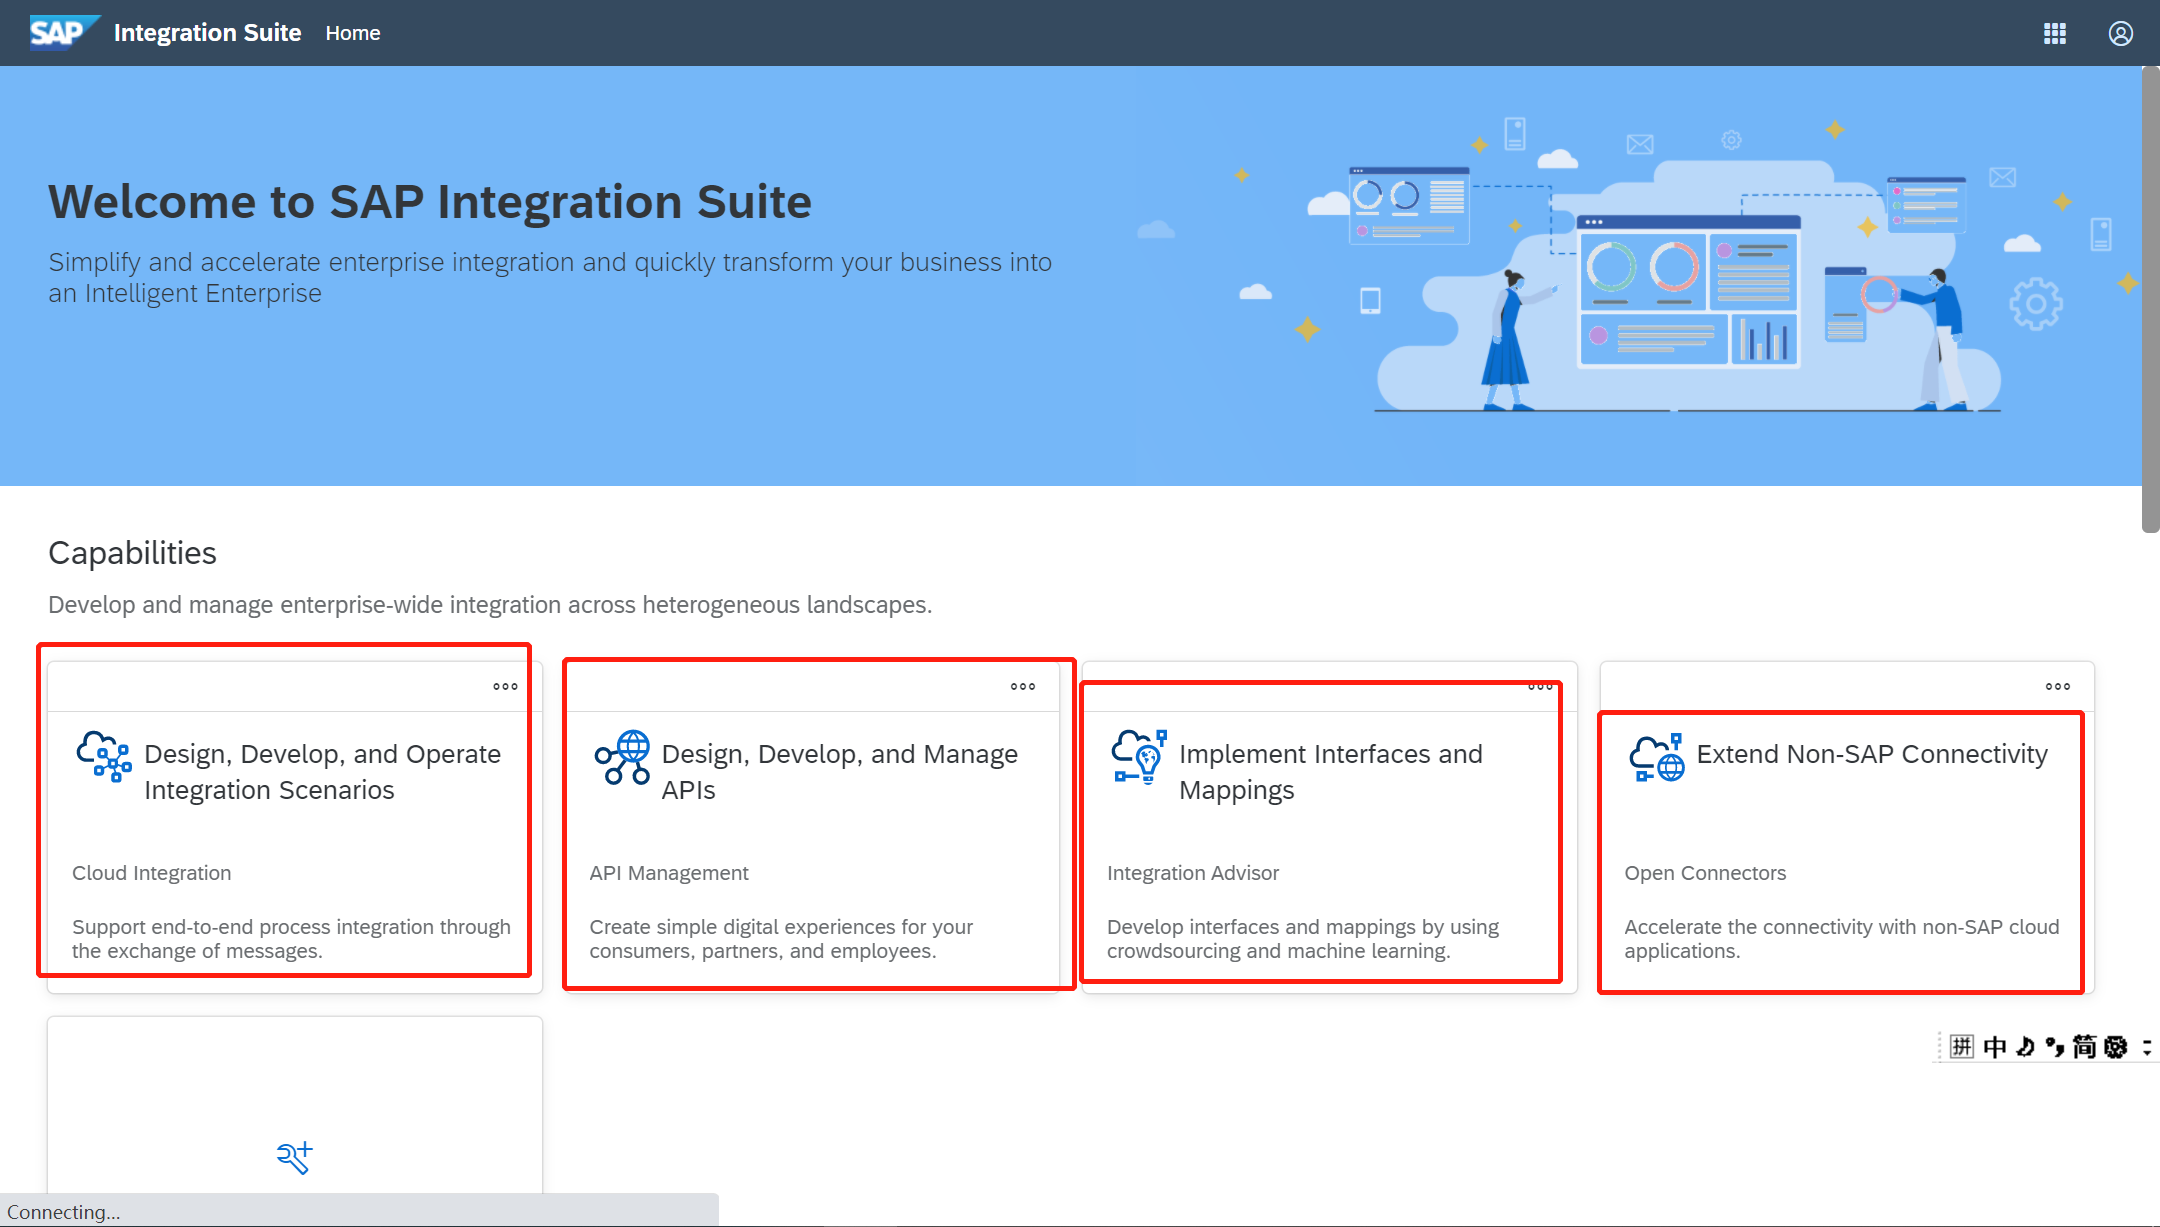Click "Support end-to-end process integration" description

click(291, 939)
